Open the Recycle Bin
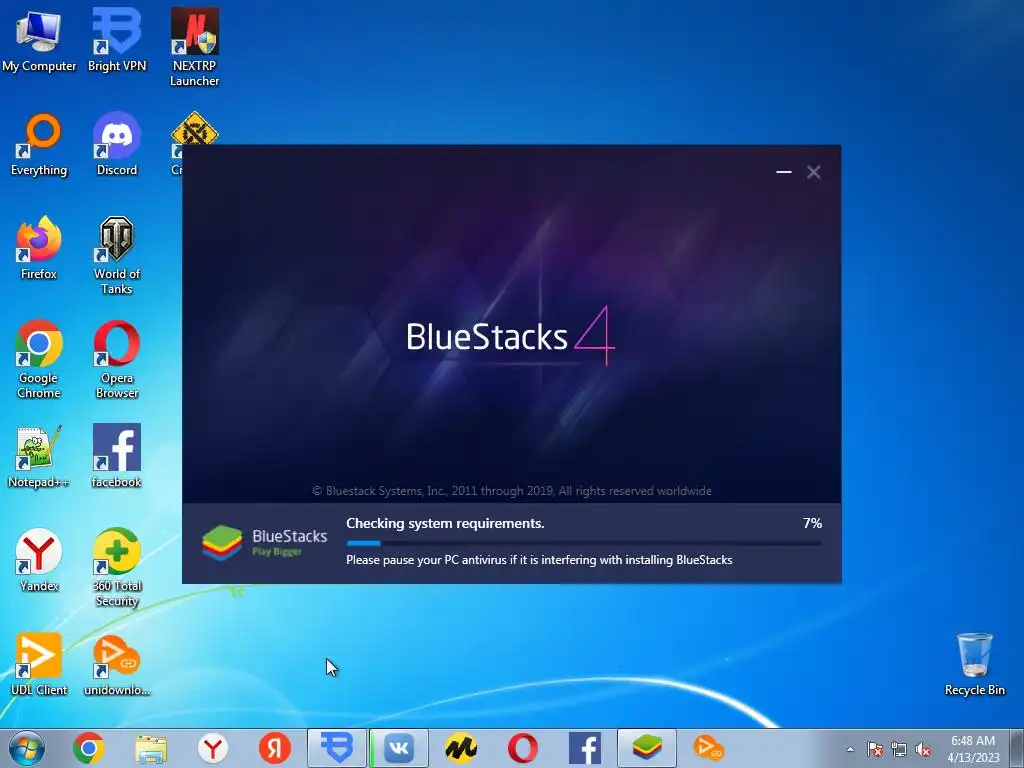Viewport: 1024px width, 768px height. (974, 665)
